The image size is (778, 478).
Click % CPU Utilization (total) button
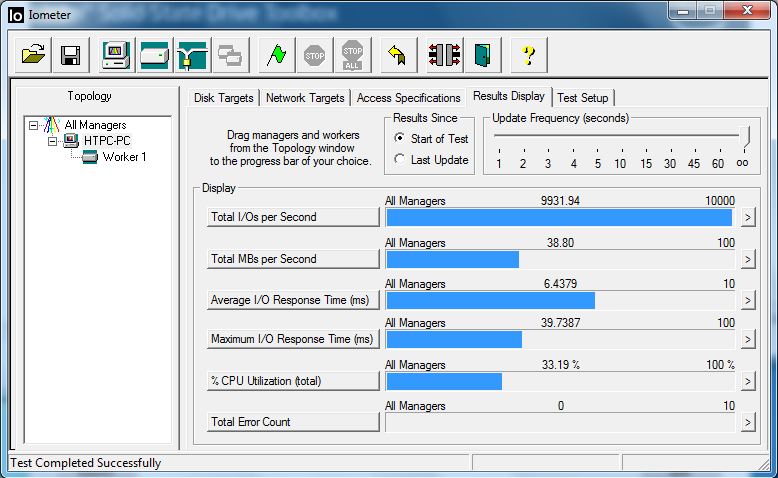(293, 381)
